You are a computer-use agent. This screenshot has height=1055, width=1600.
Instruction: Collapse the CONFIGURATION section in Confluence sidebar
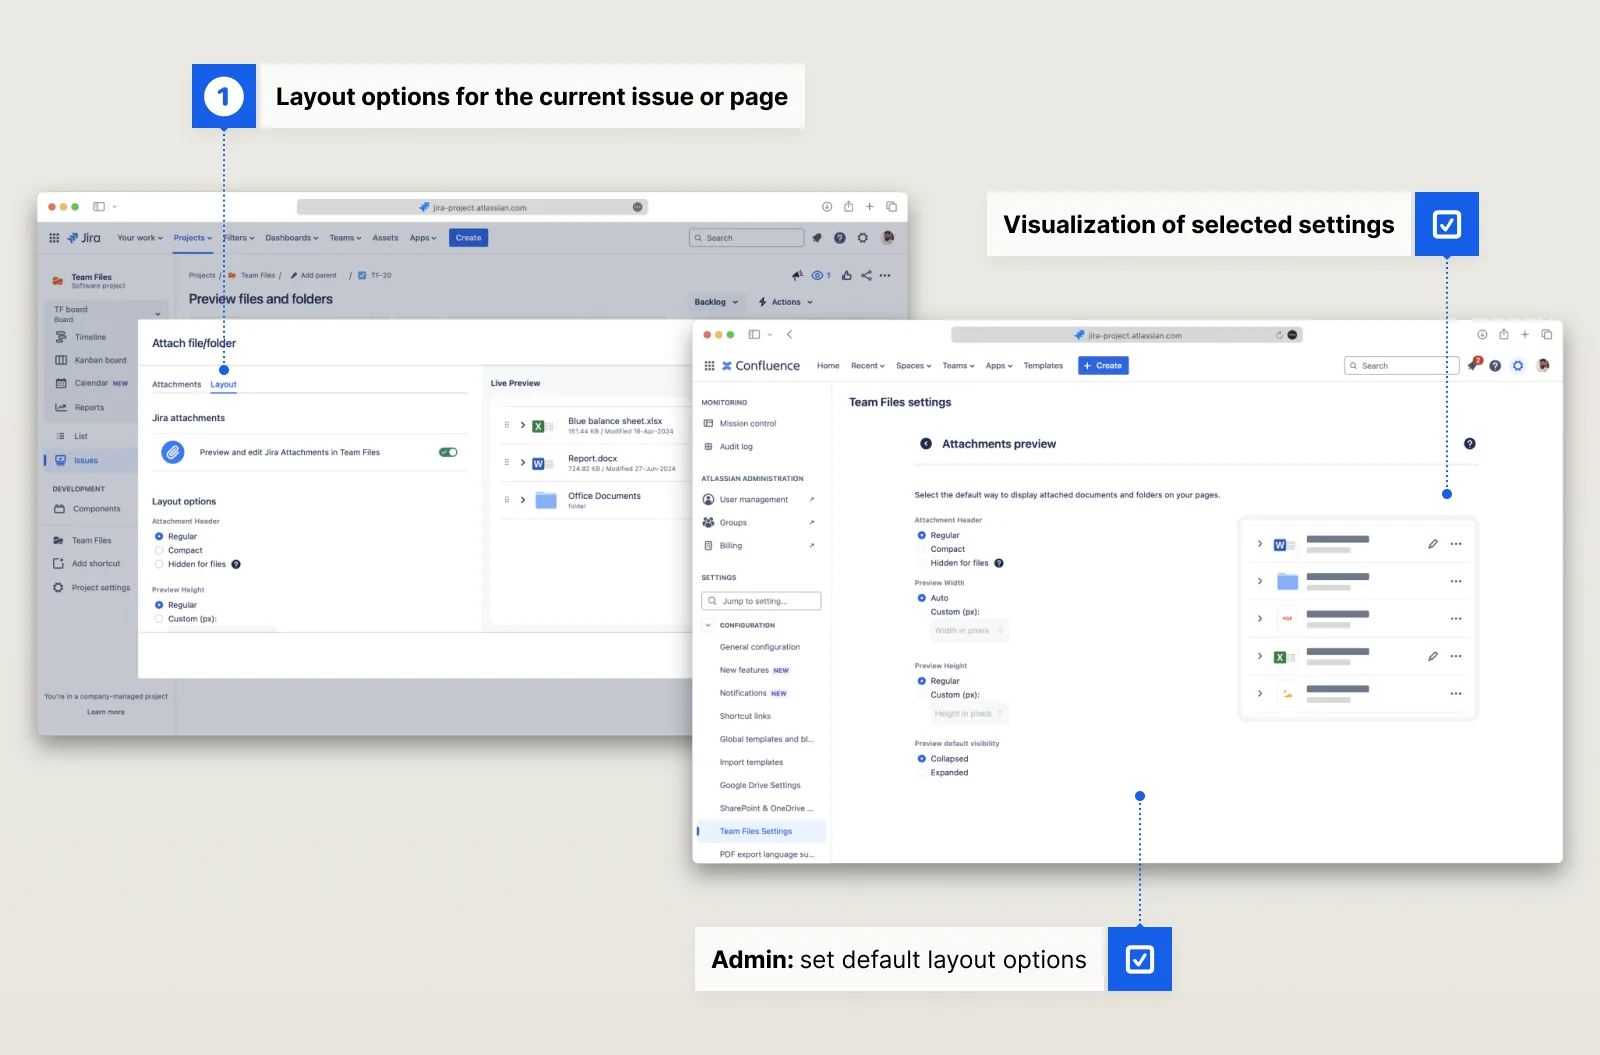(x=709, y=625)
